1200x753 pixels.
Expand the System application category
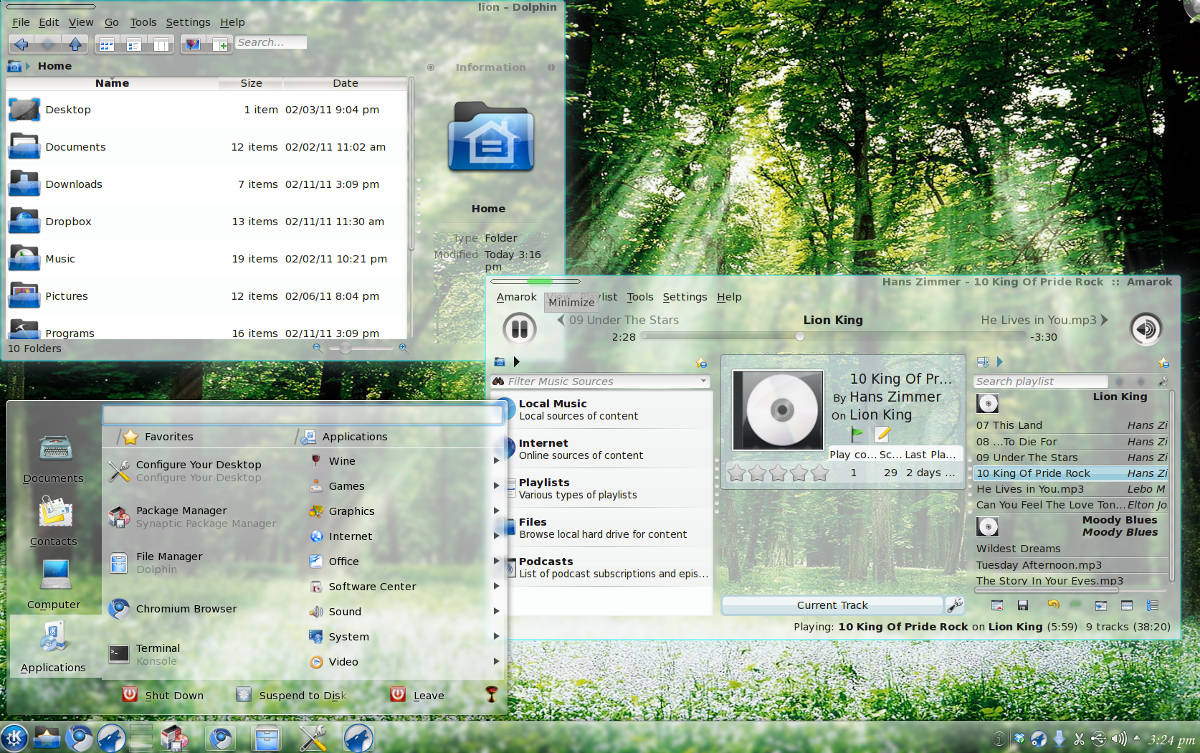click(402, 636)
